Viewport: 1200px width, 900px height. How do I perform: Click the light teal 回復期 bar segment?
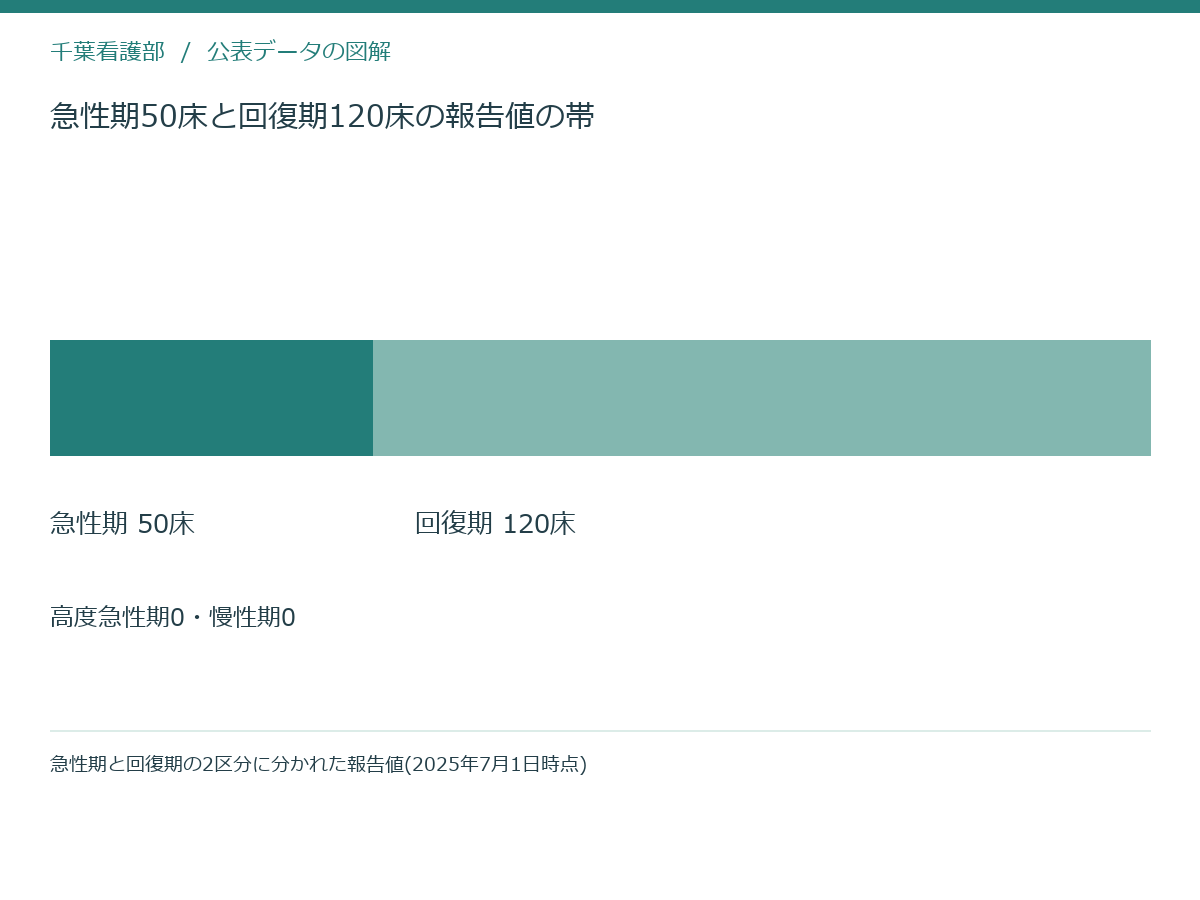click(x=762, y=398)
